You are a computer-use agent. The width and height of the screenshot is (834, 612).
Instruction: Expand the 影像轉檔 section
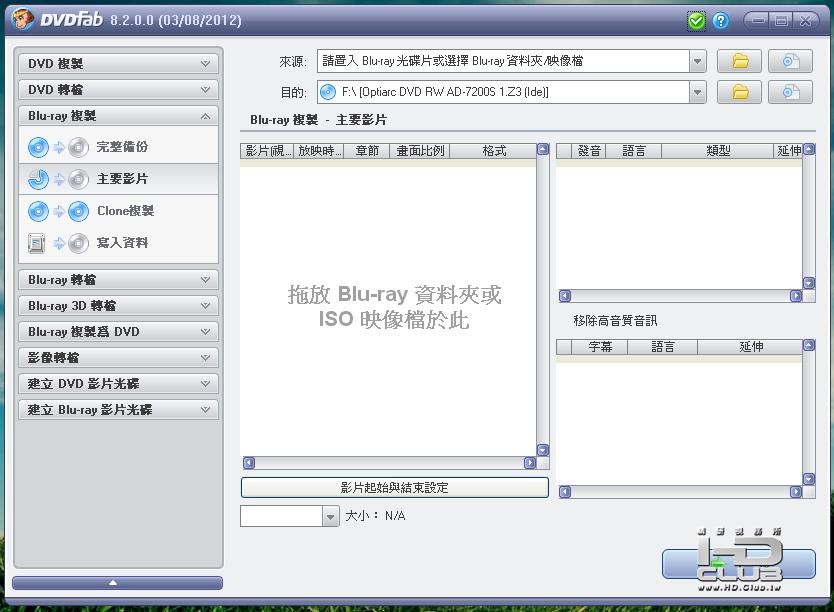pos(119,357)
